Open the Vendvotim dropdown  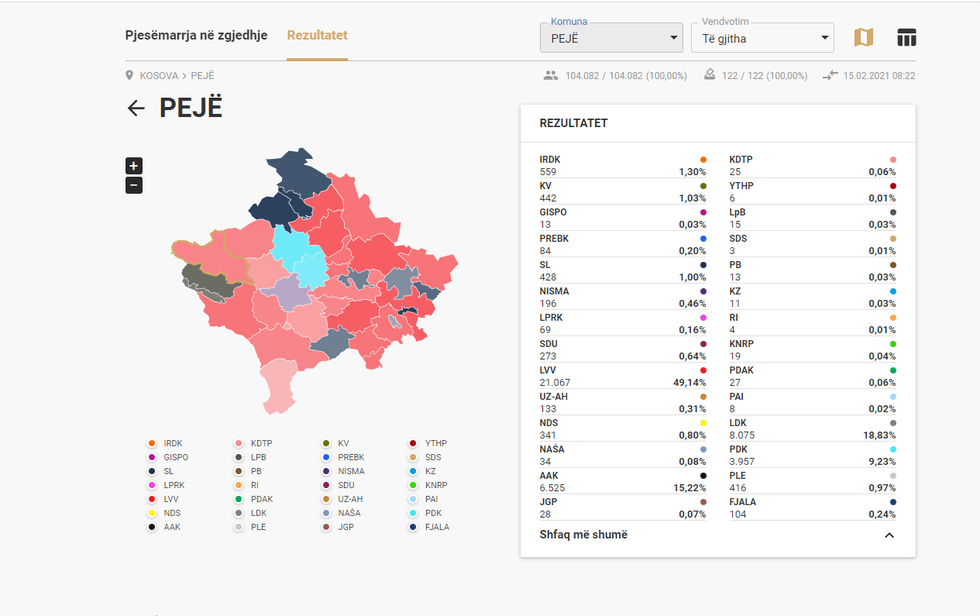(762, 39)
